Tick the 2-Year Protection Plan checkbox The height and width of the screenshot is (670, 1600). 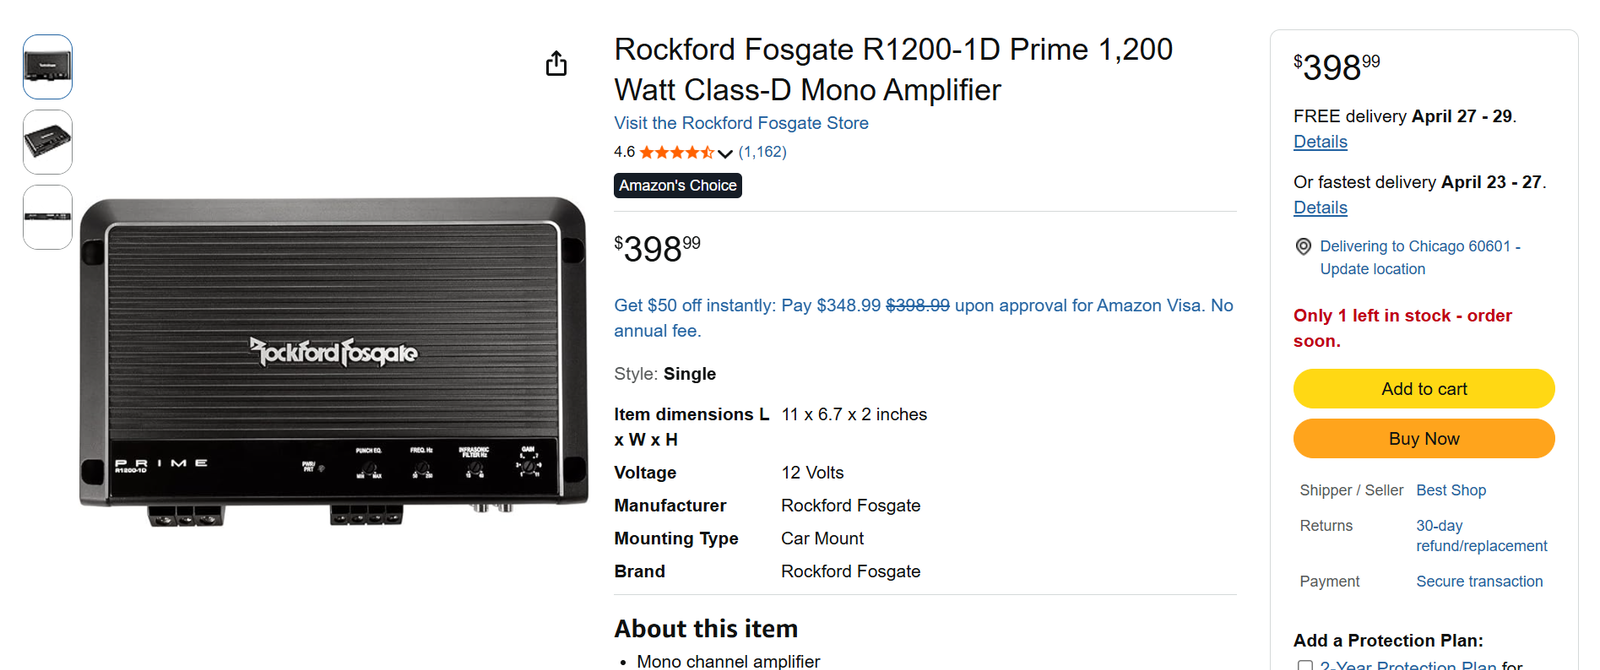click(x=1305, y=665)
